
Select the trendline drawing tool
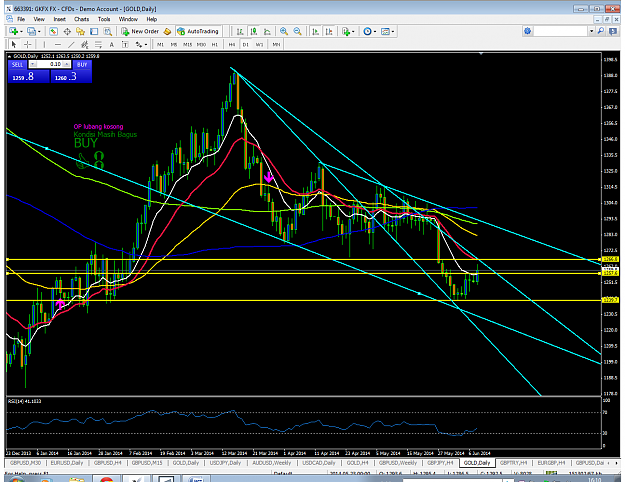71,44
